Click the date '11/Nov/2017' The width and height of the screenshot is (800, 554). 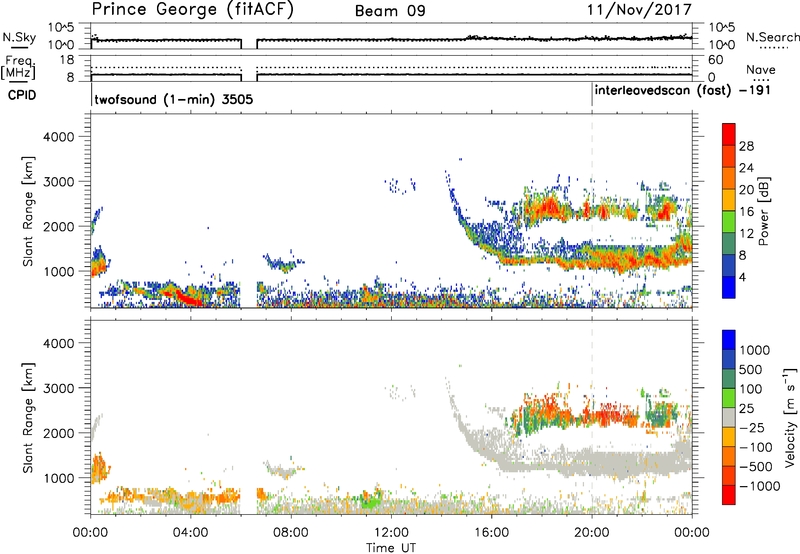point(639,9)
